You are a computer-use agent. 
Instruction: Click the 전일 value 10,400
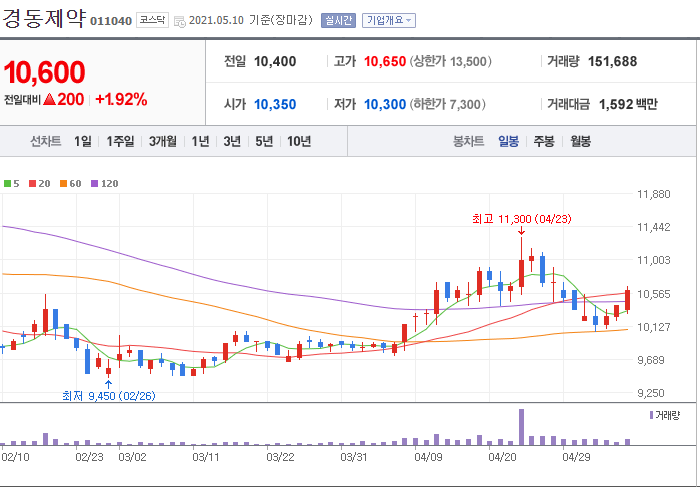click(x=275, y=61)
